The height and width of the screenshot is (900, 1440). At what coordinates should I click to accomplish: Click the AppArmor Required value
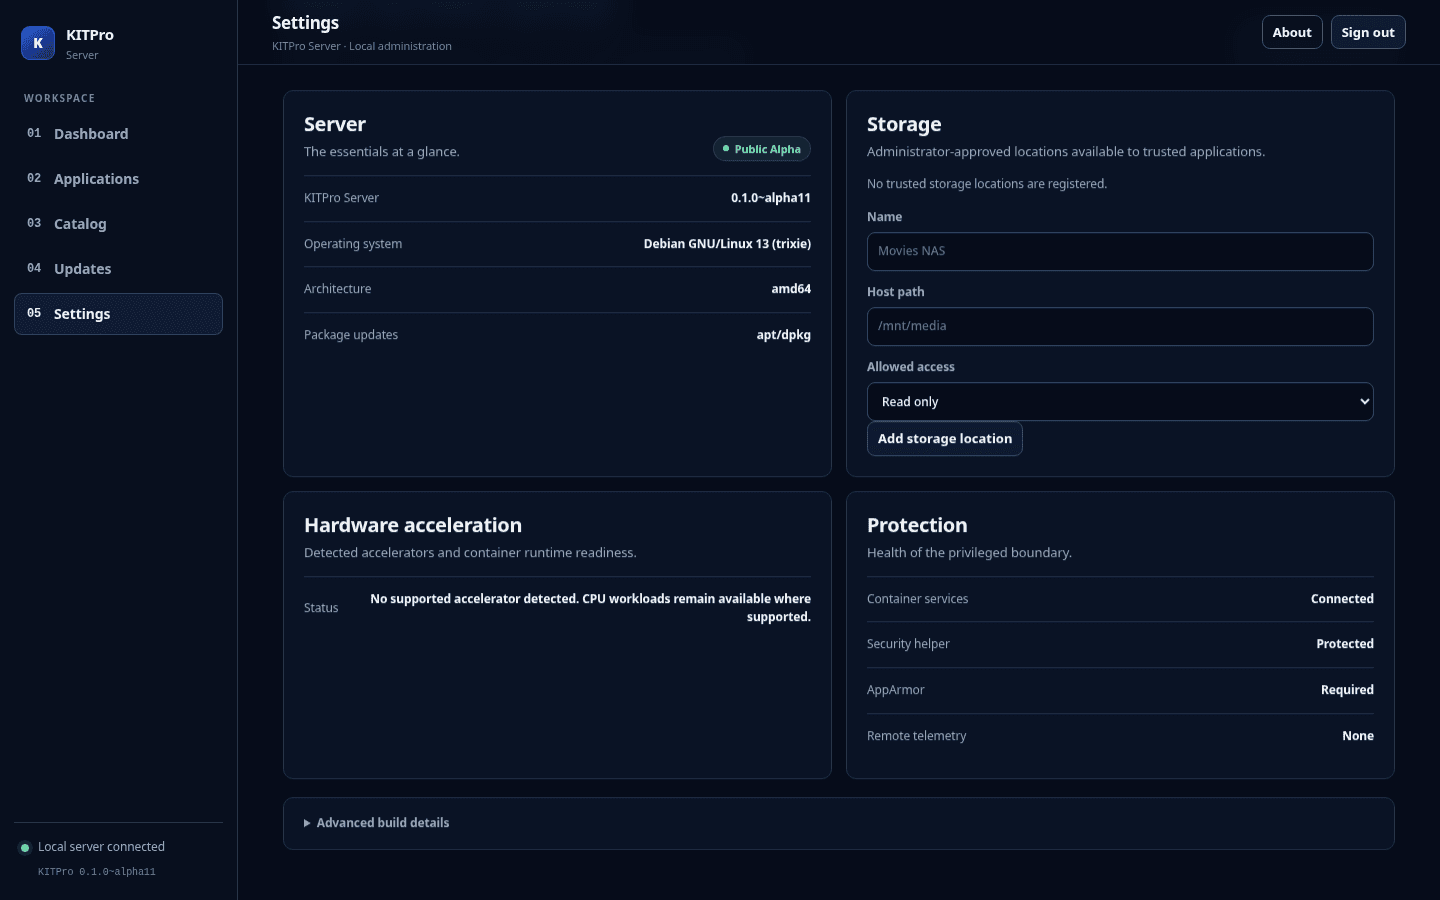pos(1347,690)
